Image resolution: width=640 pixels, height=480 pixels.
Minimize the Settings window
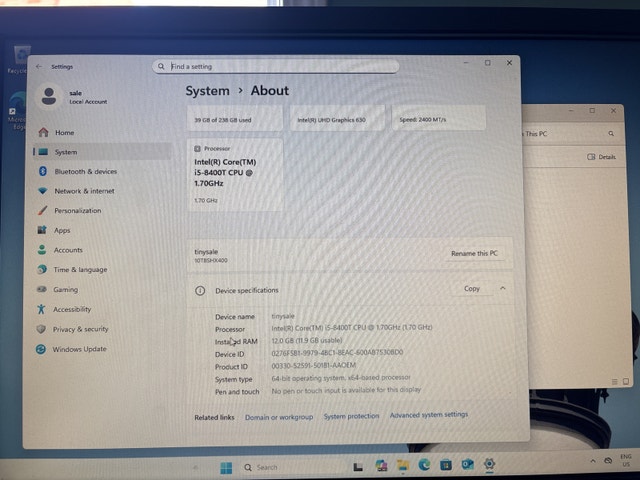(x=466, y=63)
